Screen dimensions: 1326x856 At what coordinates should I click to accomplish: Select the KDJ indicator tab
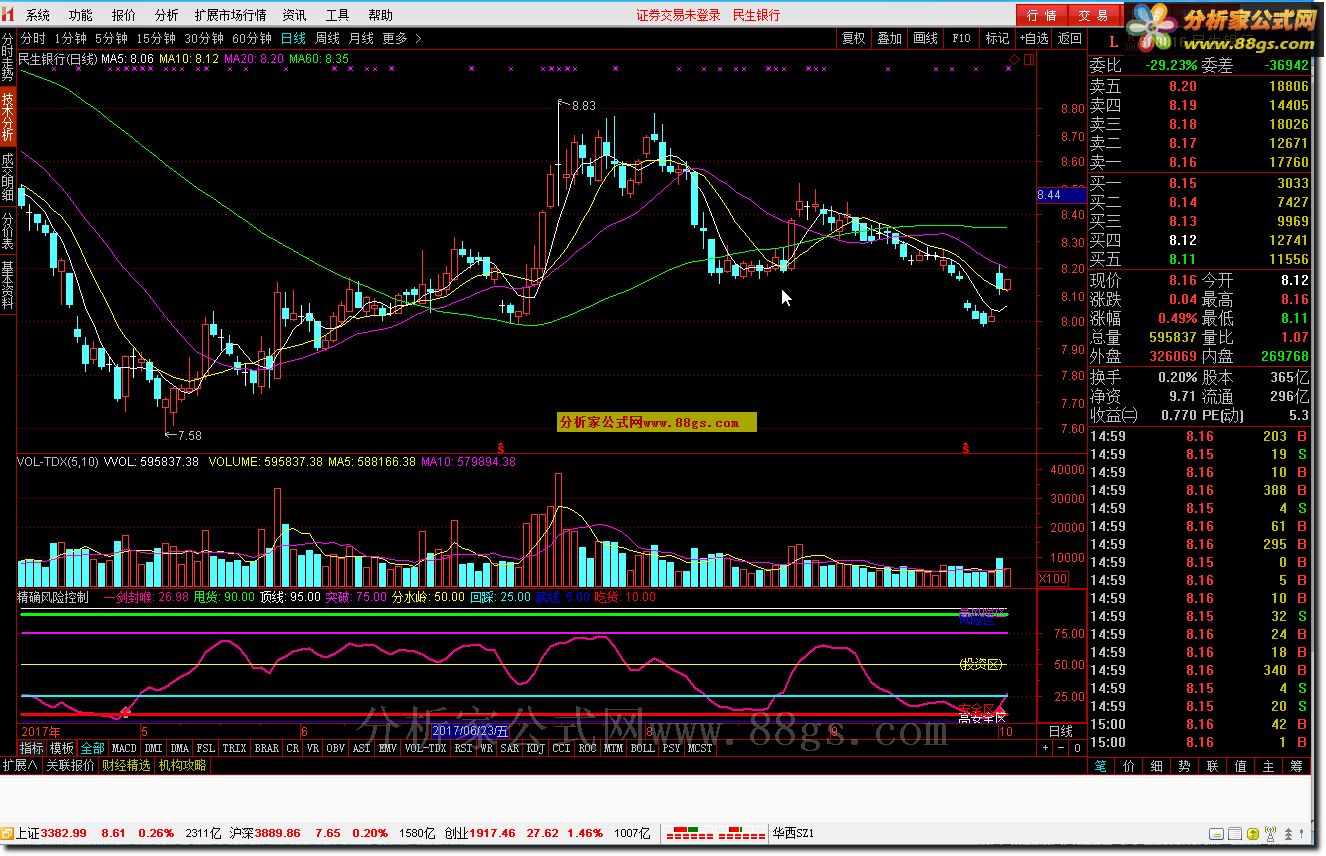[535, 748]
